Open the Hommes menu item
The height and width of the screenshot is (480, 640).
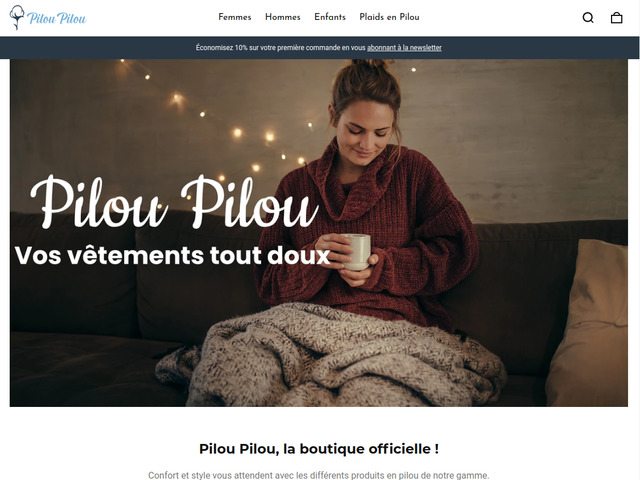(x=282, y=17)
